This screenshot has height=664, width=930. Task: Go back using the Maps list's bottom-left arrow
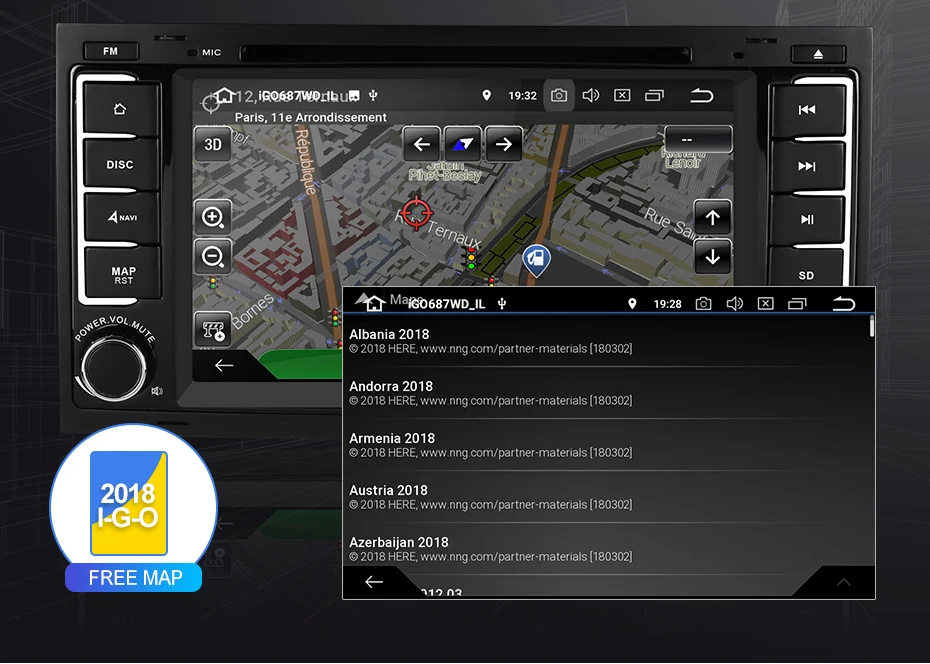tap(374, 582)
